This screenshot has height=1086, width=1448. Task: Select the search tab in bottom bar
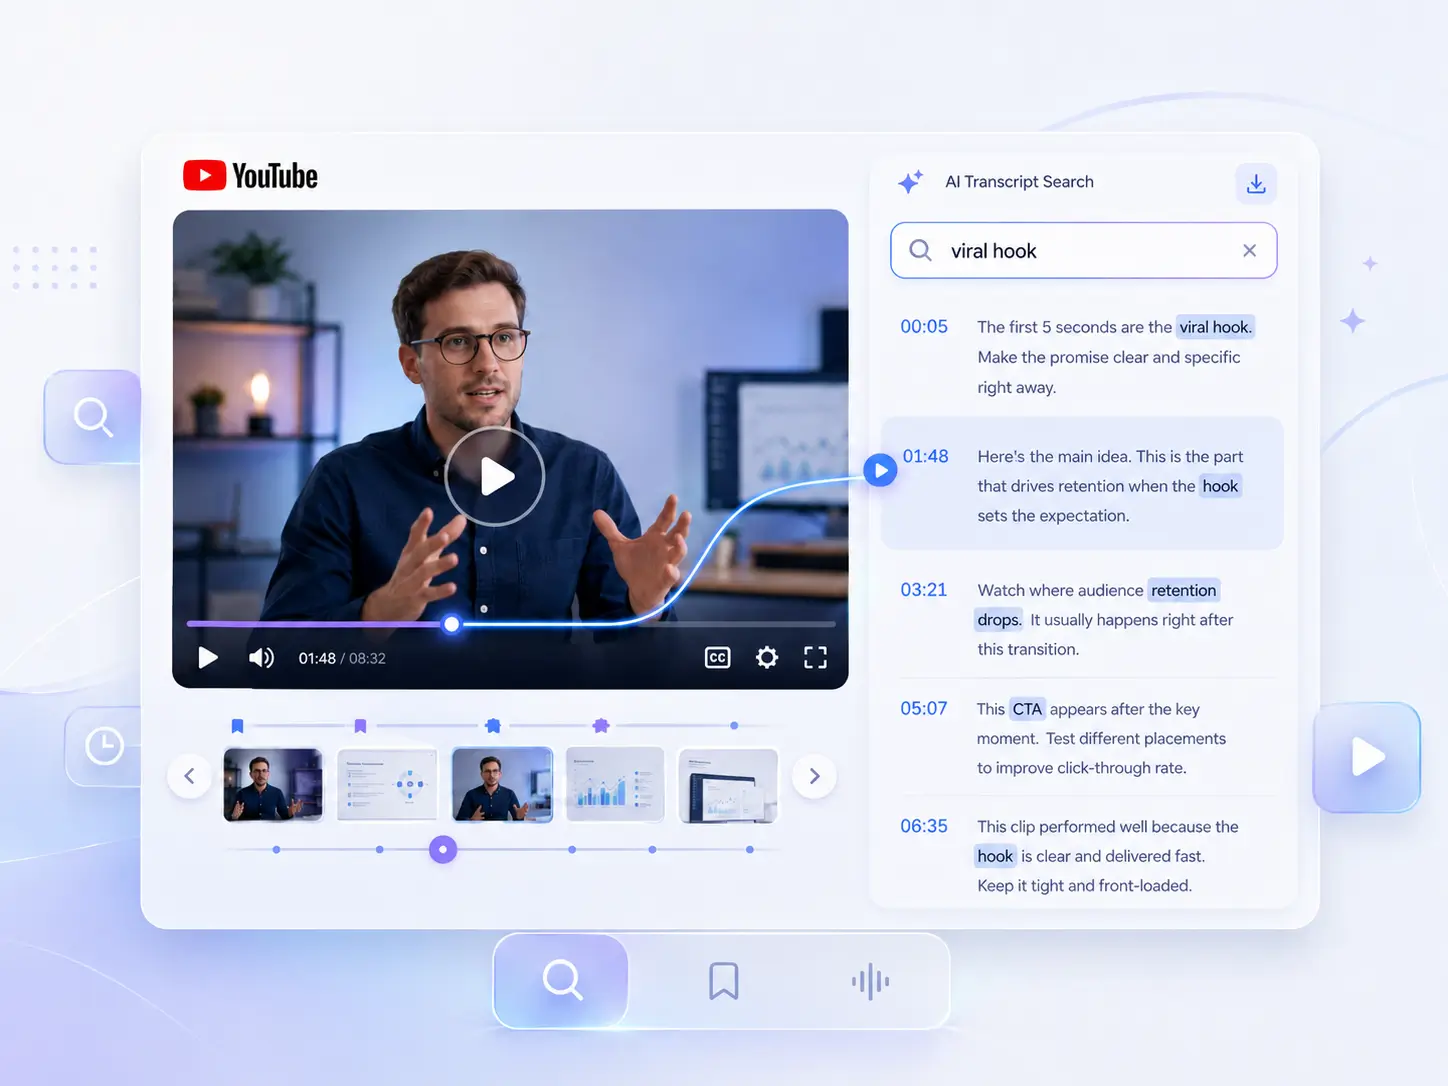[x=562, y=980]
